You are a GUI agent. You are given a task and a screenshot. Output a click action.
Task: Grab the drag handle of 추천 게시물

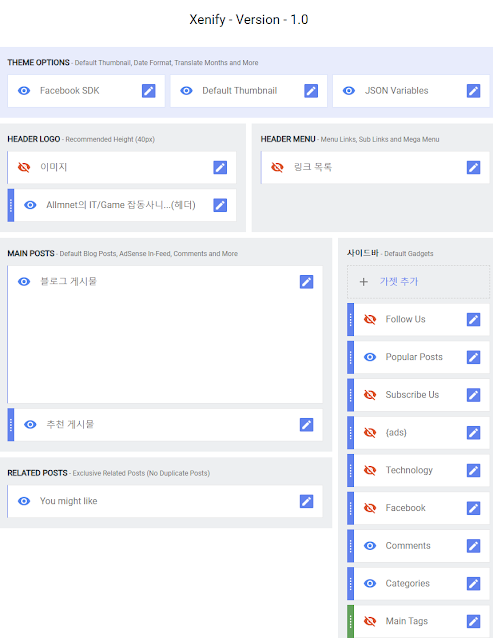pyautogui.click(x=11, y=425)
